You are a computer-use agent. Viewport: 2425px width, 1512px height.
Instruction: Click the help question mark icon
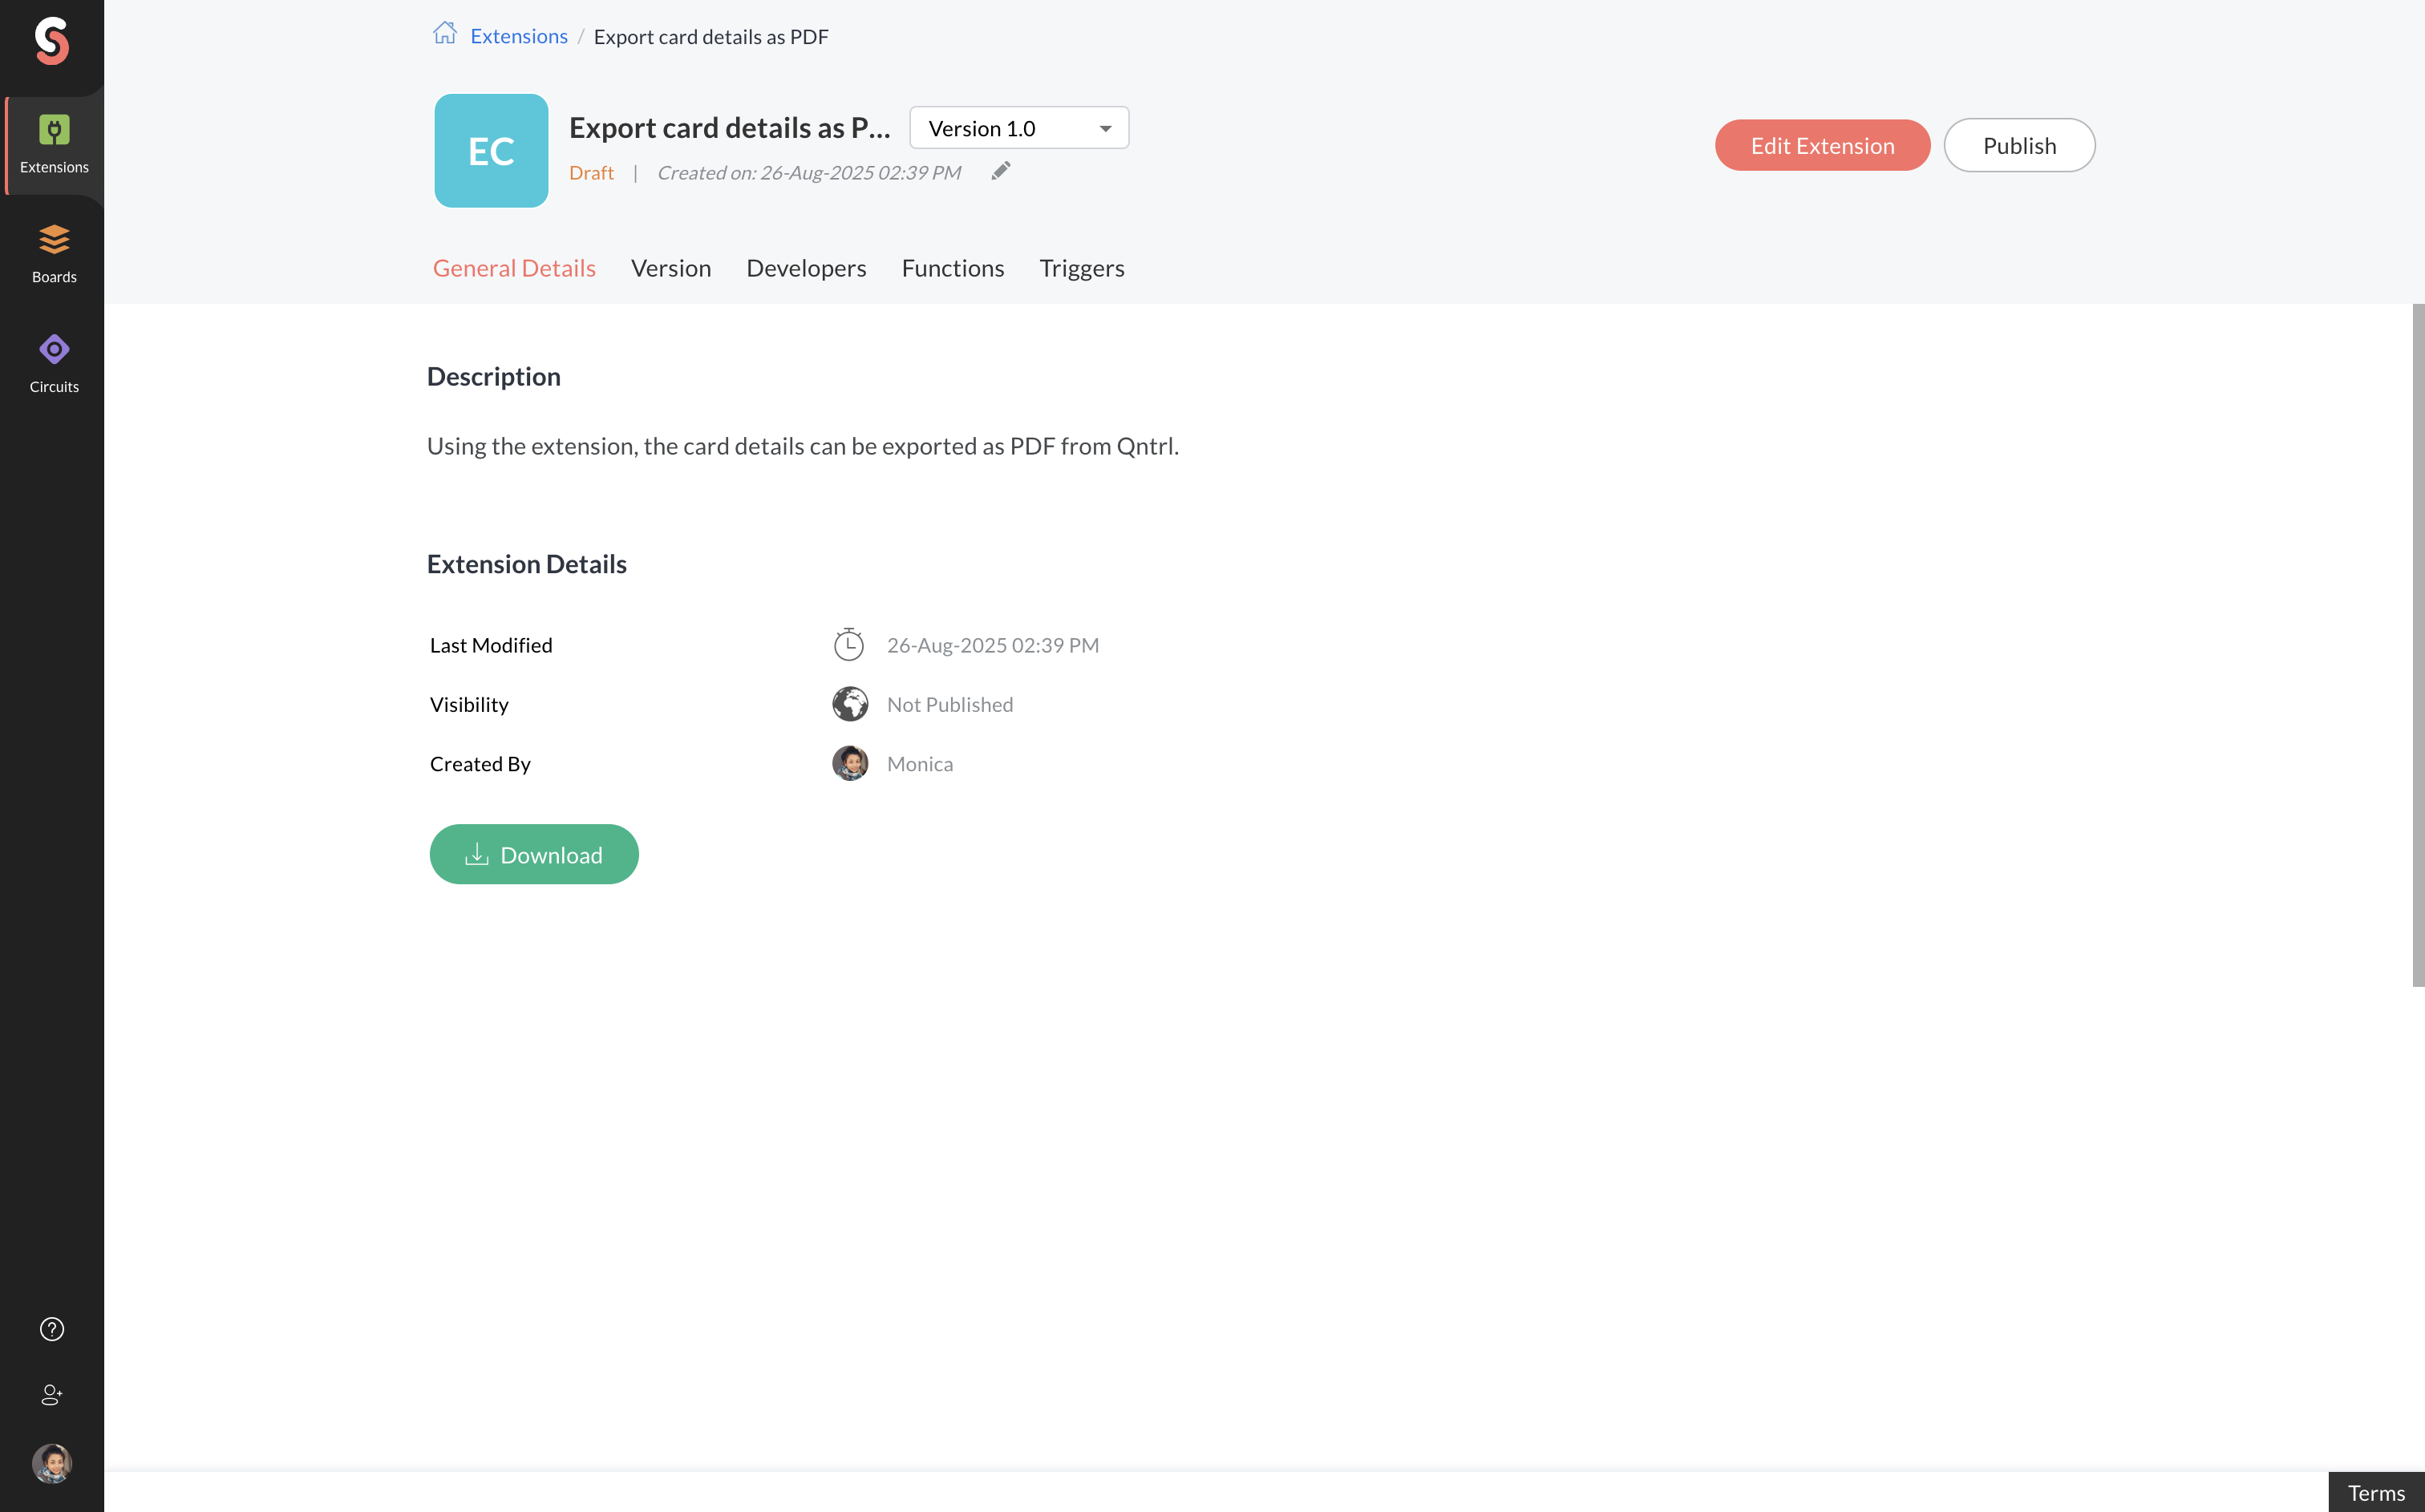click(52, 1329)
